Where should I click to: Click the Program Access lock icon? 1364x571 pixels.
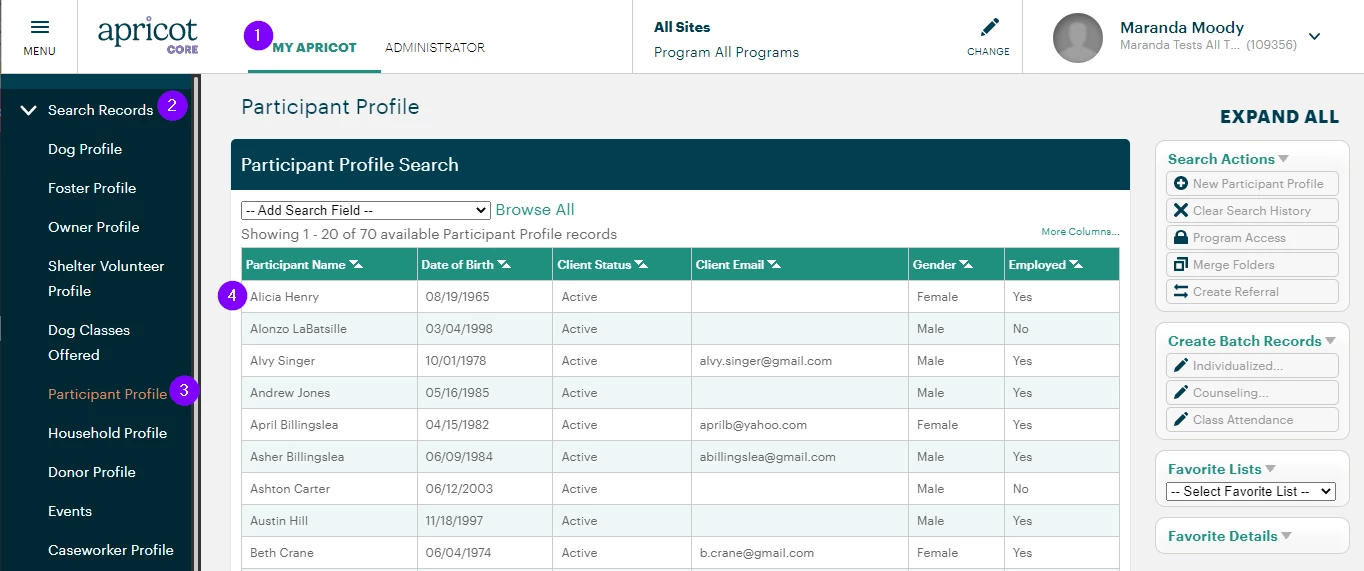point(1181,238)
